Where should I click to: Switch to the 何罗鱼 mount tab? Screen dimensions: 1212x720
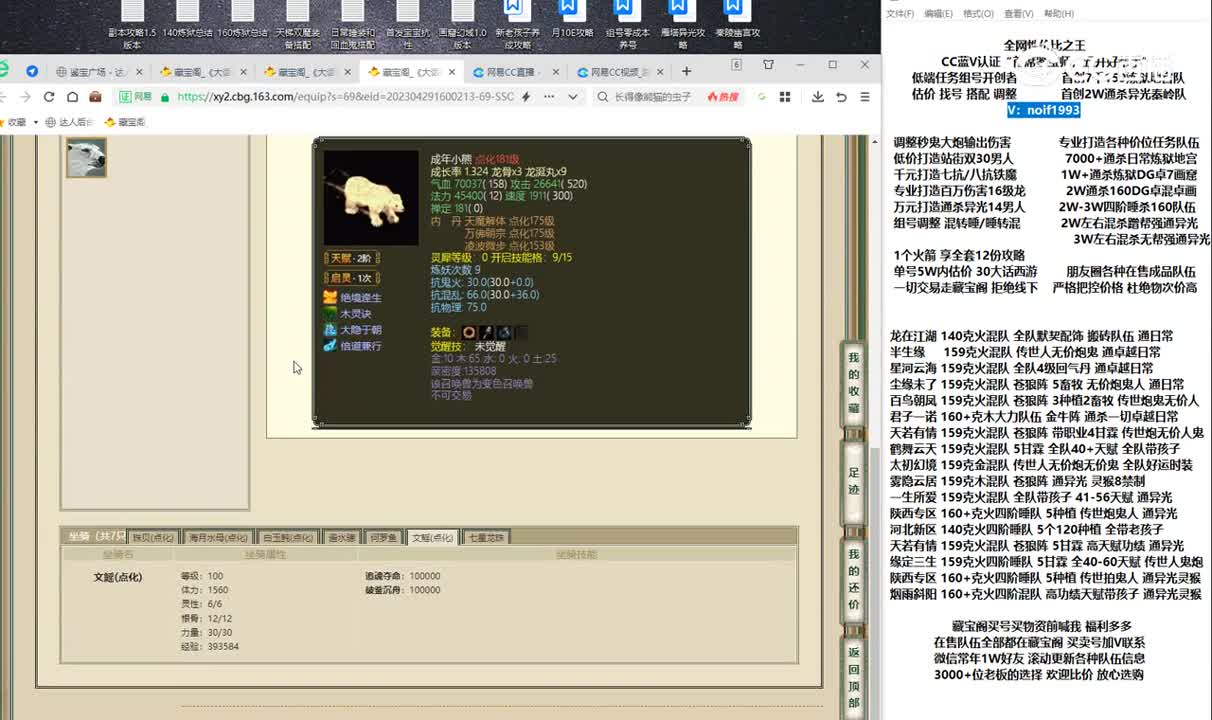tap(385, 537)
